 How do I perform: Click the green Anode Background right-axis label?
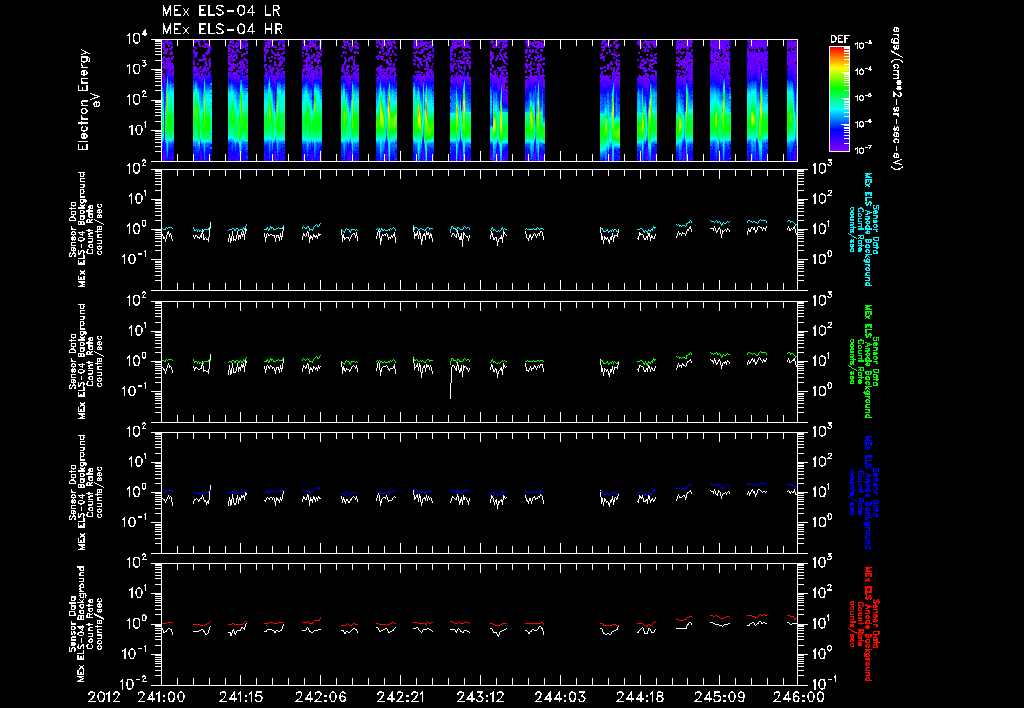tap(865, 361)
